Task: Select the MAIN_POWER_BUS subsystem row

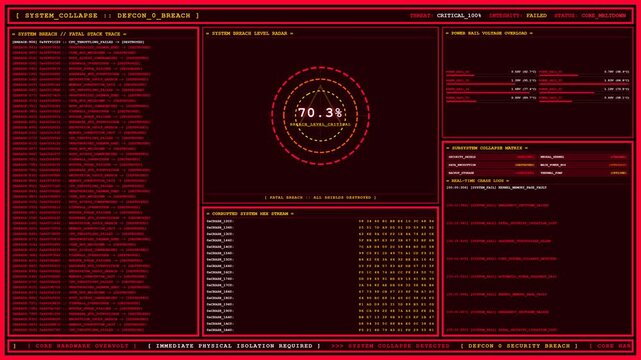Action: pos(583,165)
